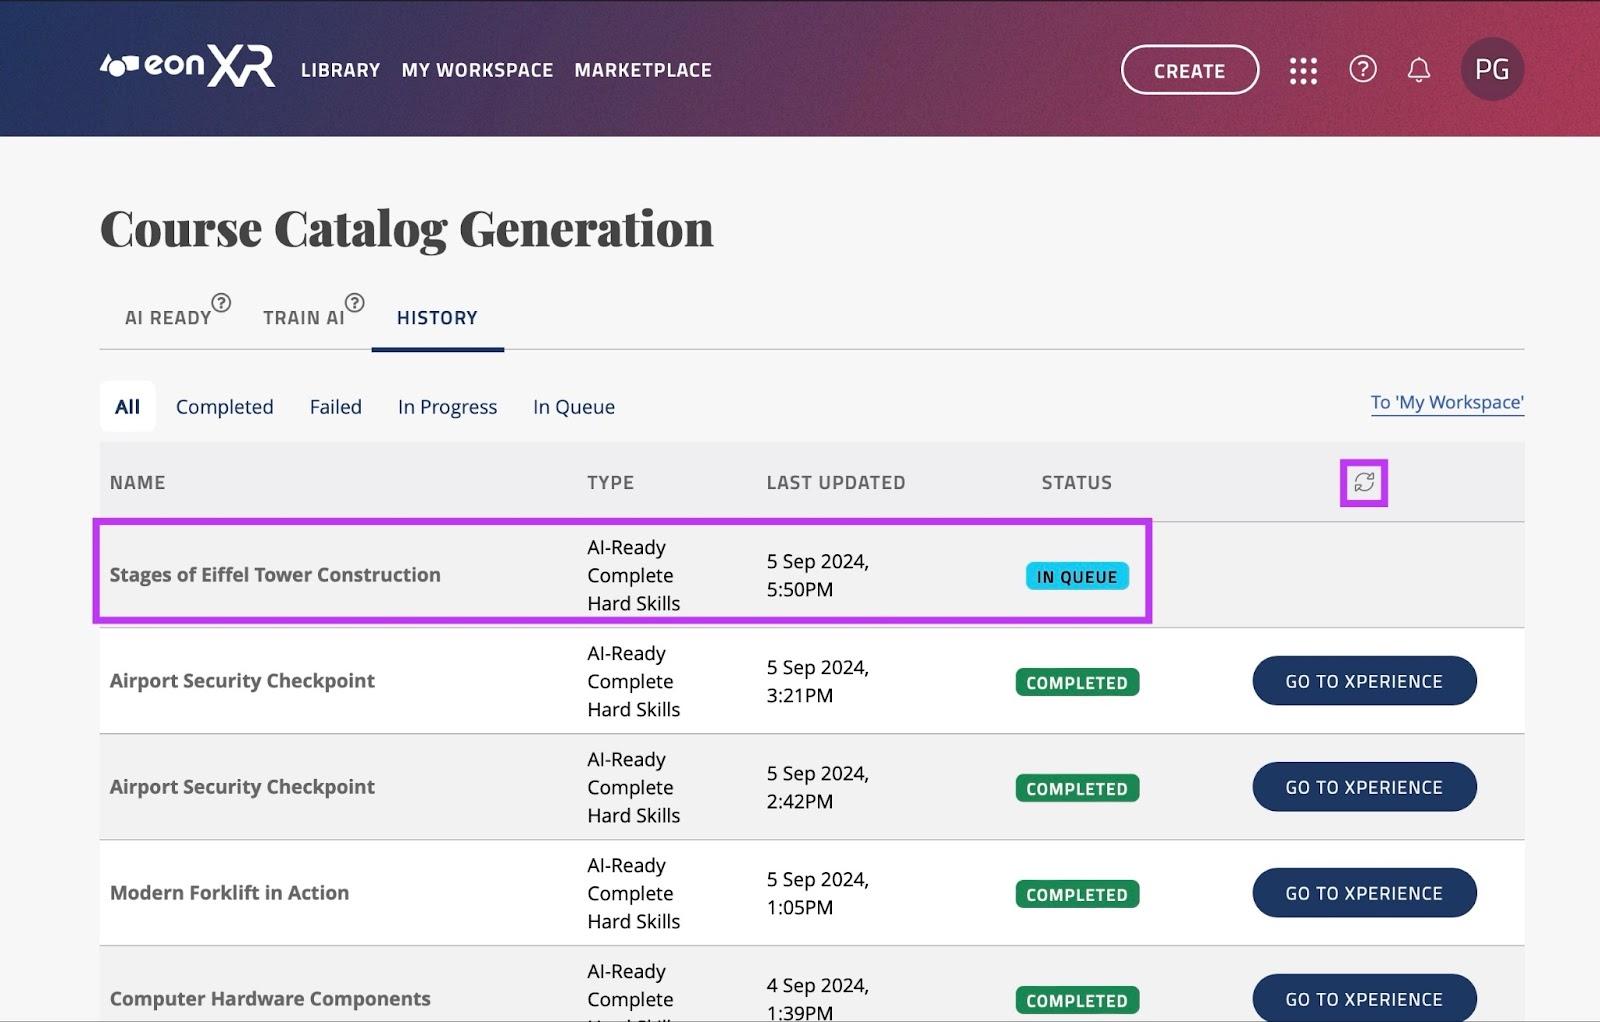Screen dimensions: 1600x1022
Task: Click the eon XR logo
Action: pyautogui.click(x=187, y=66)
